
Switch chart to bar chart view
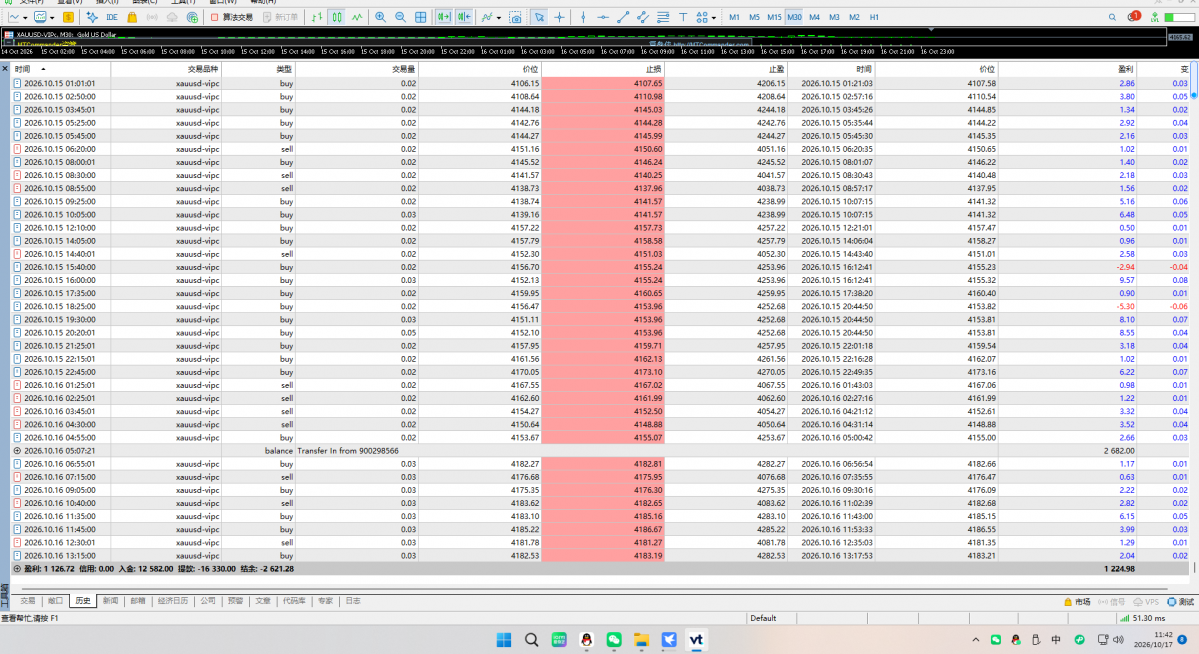317,17
